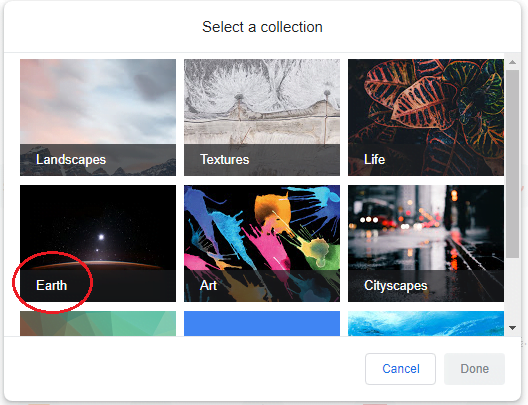Click the vertical scrollbar thumb
This screenshot has height=405, width=528.
click(513, 164)
